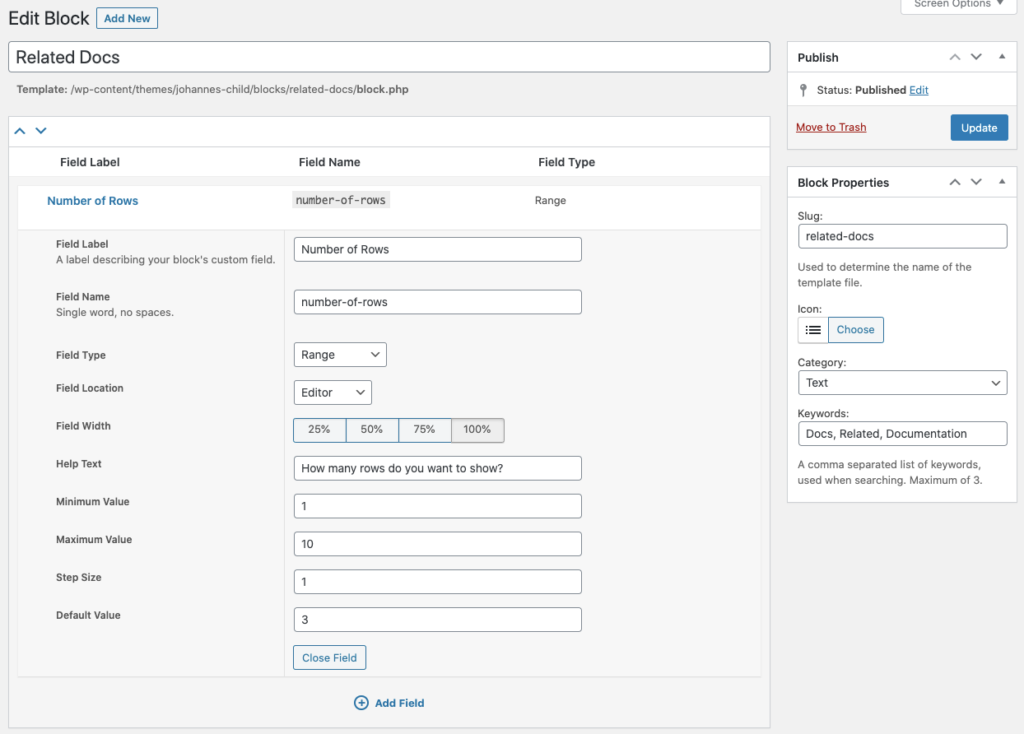1024x734 pixels.
Task: Click the Field Type column header
Action: (567, 162)
